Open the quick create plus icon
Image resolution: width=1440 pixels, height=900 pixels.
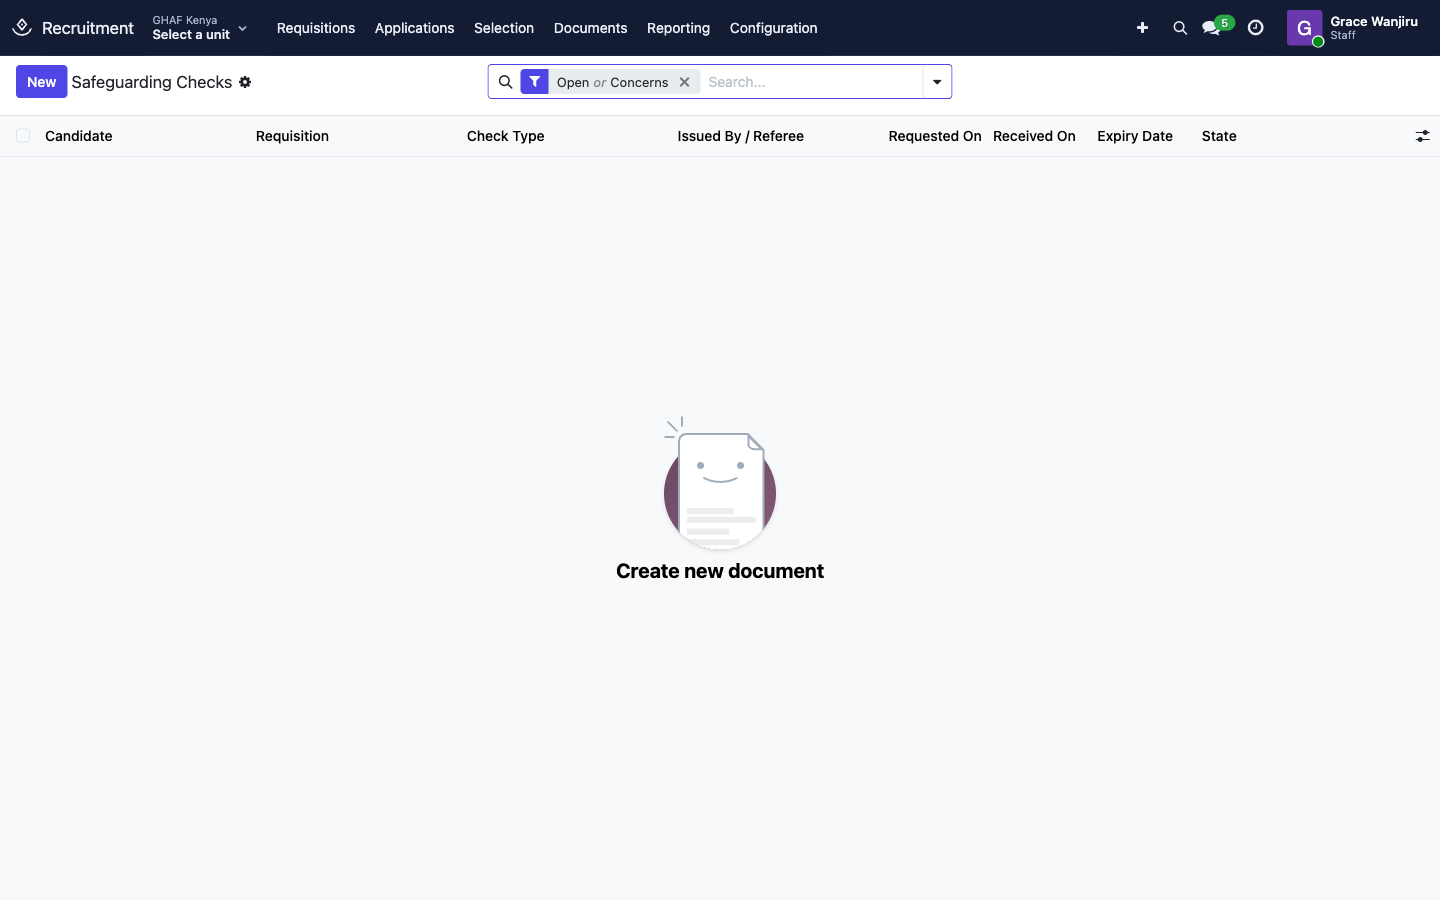point(1142,28)
